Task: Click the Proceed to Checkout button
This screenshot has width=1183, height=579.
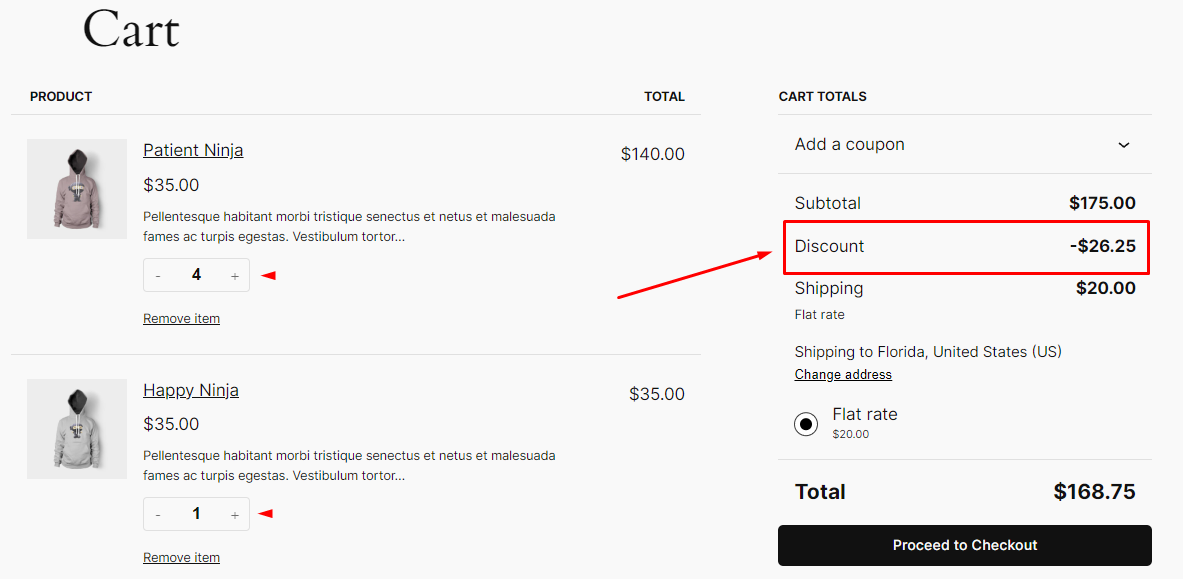Action: coord(964,545)
